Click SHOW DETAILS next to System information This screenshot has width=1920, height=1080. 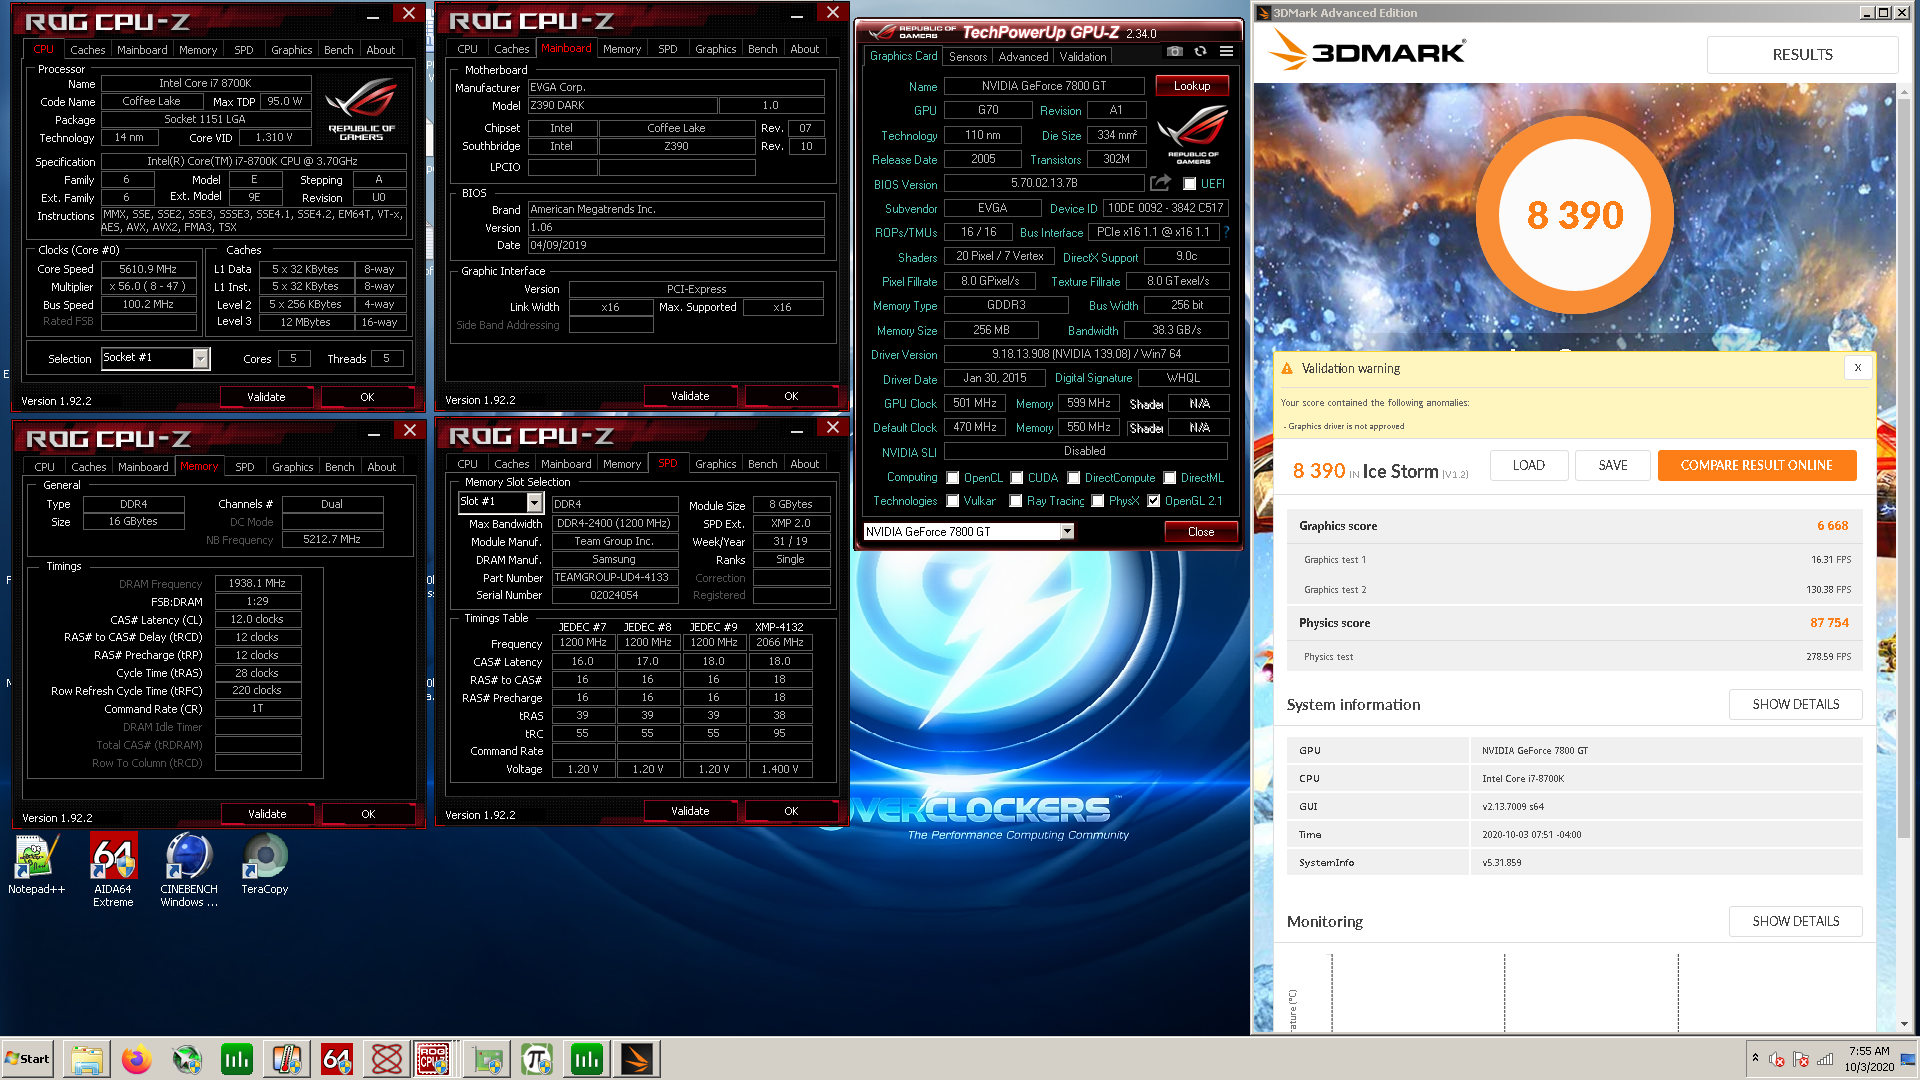click(1796, 704)
